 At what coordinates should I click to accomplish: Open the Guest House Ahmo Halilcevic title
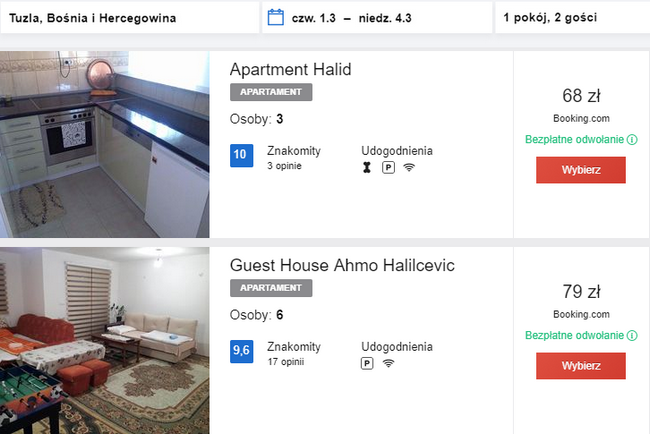pyautogui.click(x=342, y=265)
